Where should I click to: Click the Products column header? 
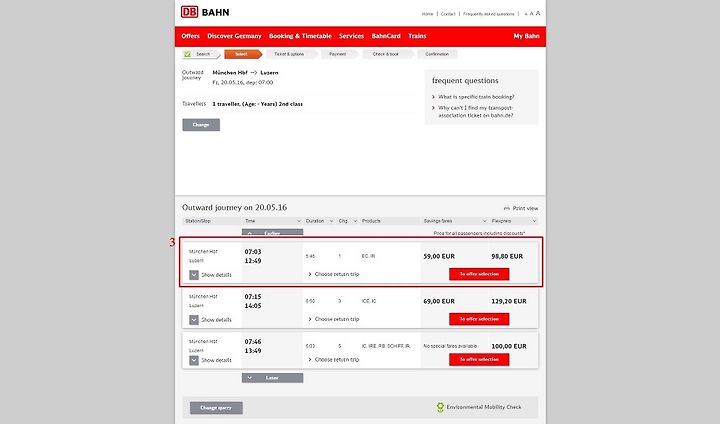(371, 221)
